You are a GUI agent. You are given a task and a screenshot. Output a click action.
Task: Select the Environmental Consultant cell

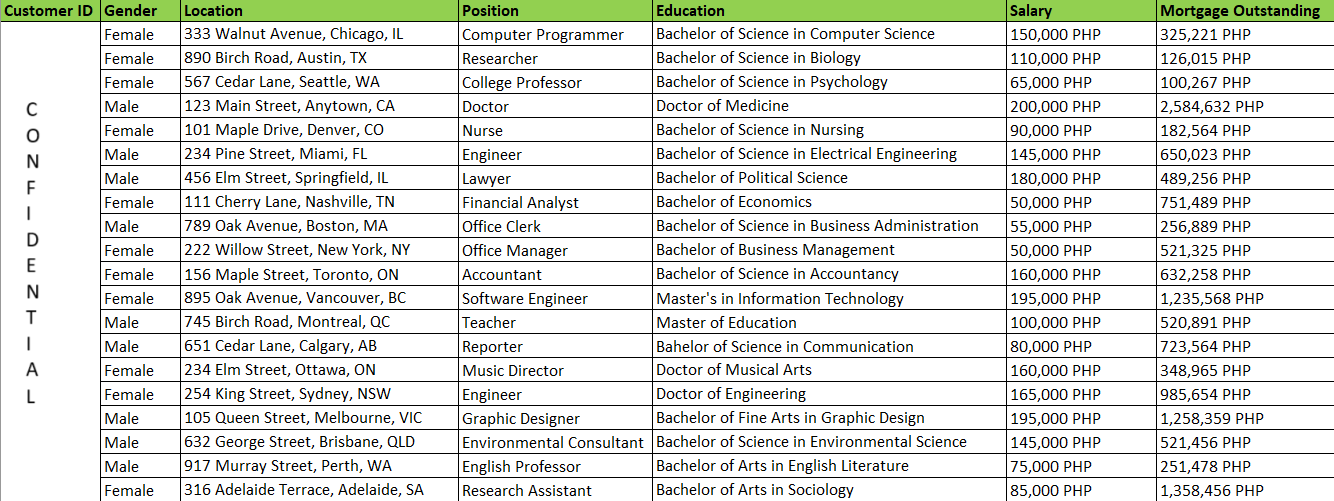pos(555,442)
